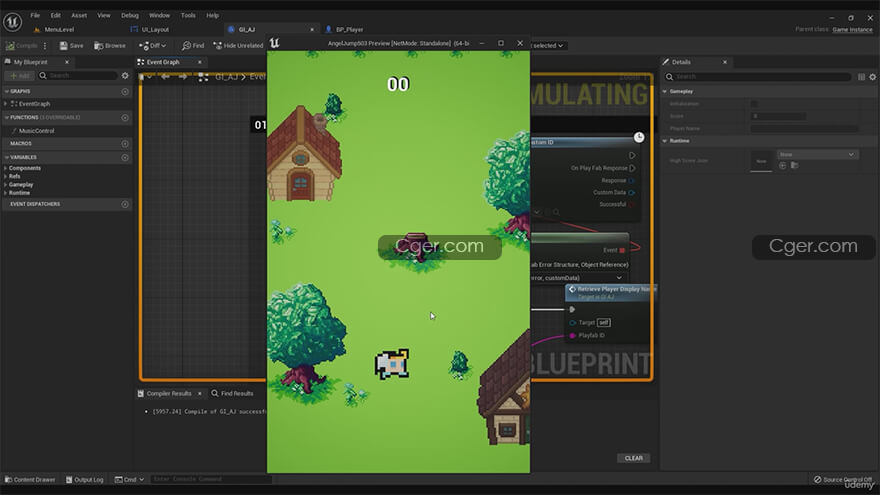880x495 pixels.
Task: Save the blueprint with Save icon
Action: [x=71, y=45]
